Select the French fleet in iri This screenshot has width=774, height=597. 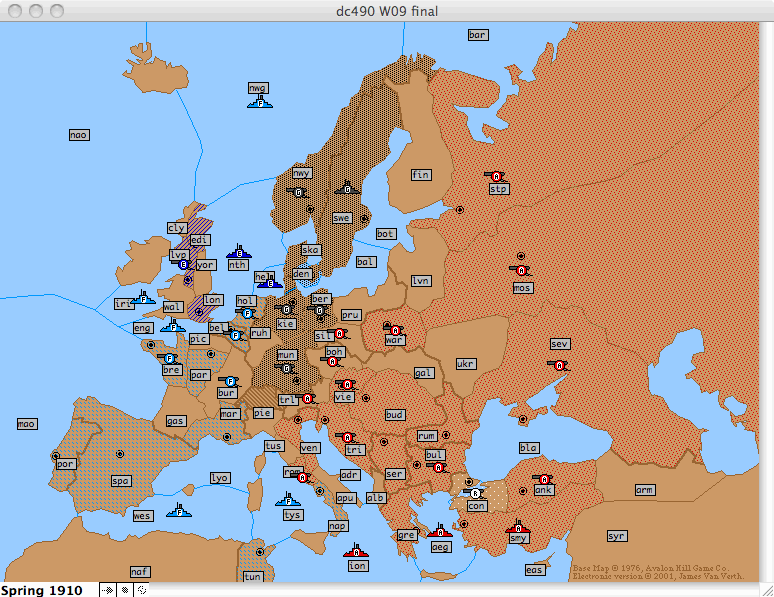click(x=143, y=298)
